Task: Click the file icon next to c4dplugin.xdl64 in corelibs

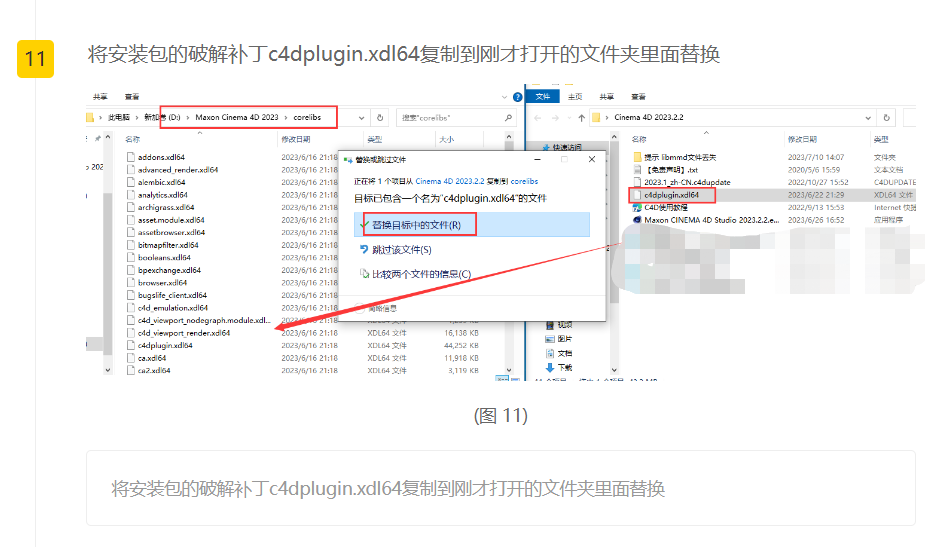Action: (130, 345)
